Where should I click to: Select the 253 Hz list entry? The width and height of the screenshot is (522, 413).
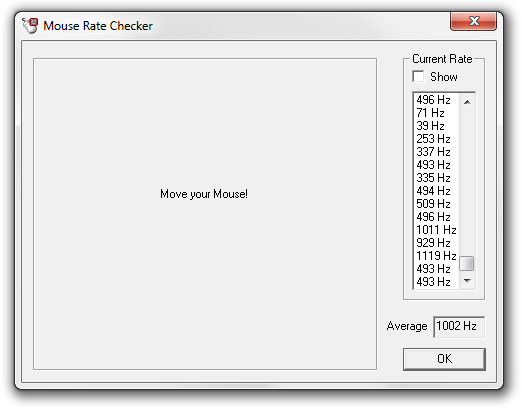click(436, 139)
